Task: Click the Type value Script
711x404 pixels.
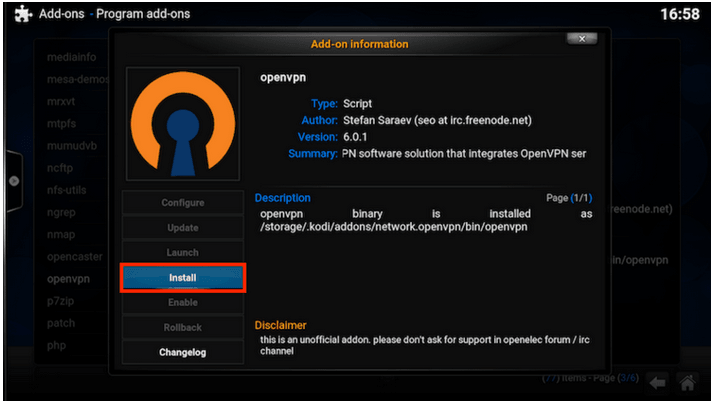Action: pyautogui.click(x=357, y=104)
